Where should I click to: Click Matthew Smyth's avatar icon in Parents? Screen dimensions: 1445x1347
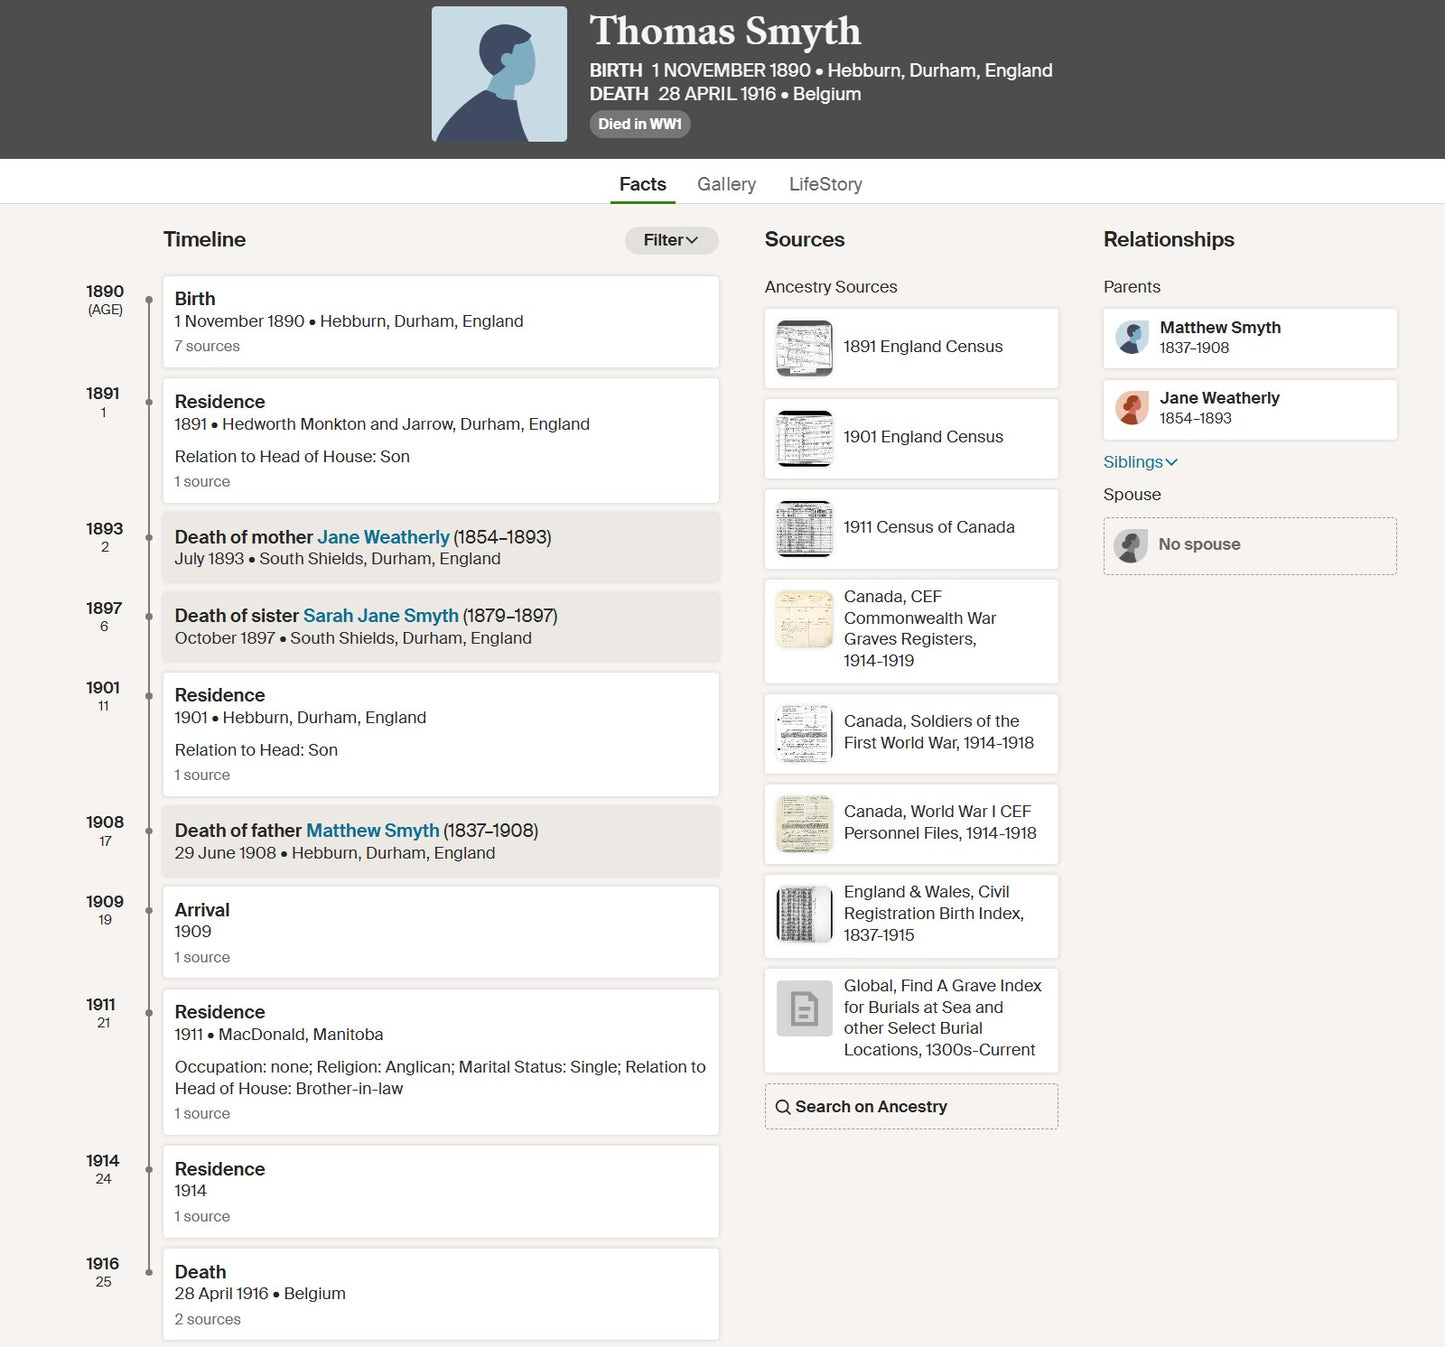click(1132, 338)
